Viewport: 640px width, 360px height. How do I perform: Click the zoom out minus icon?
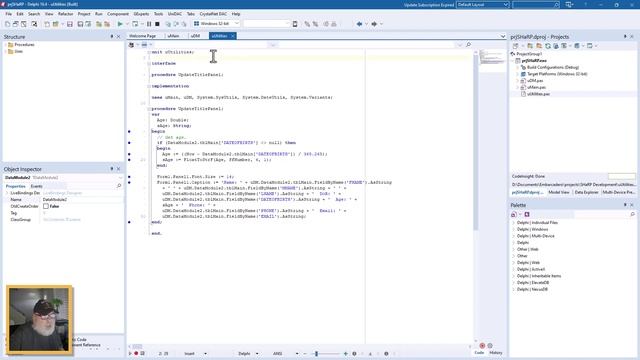pyautogui.click(x=305, y=353)
